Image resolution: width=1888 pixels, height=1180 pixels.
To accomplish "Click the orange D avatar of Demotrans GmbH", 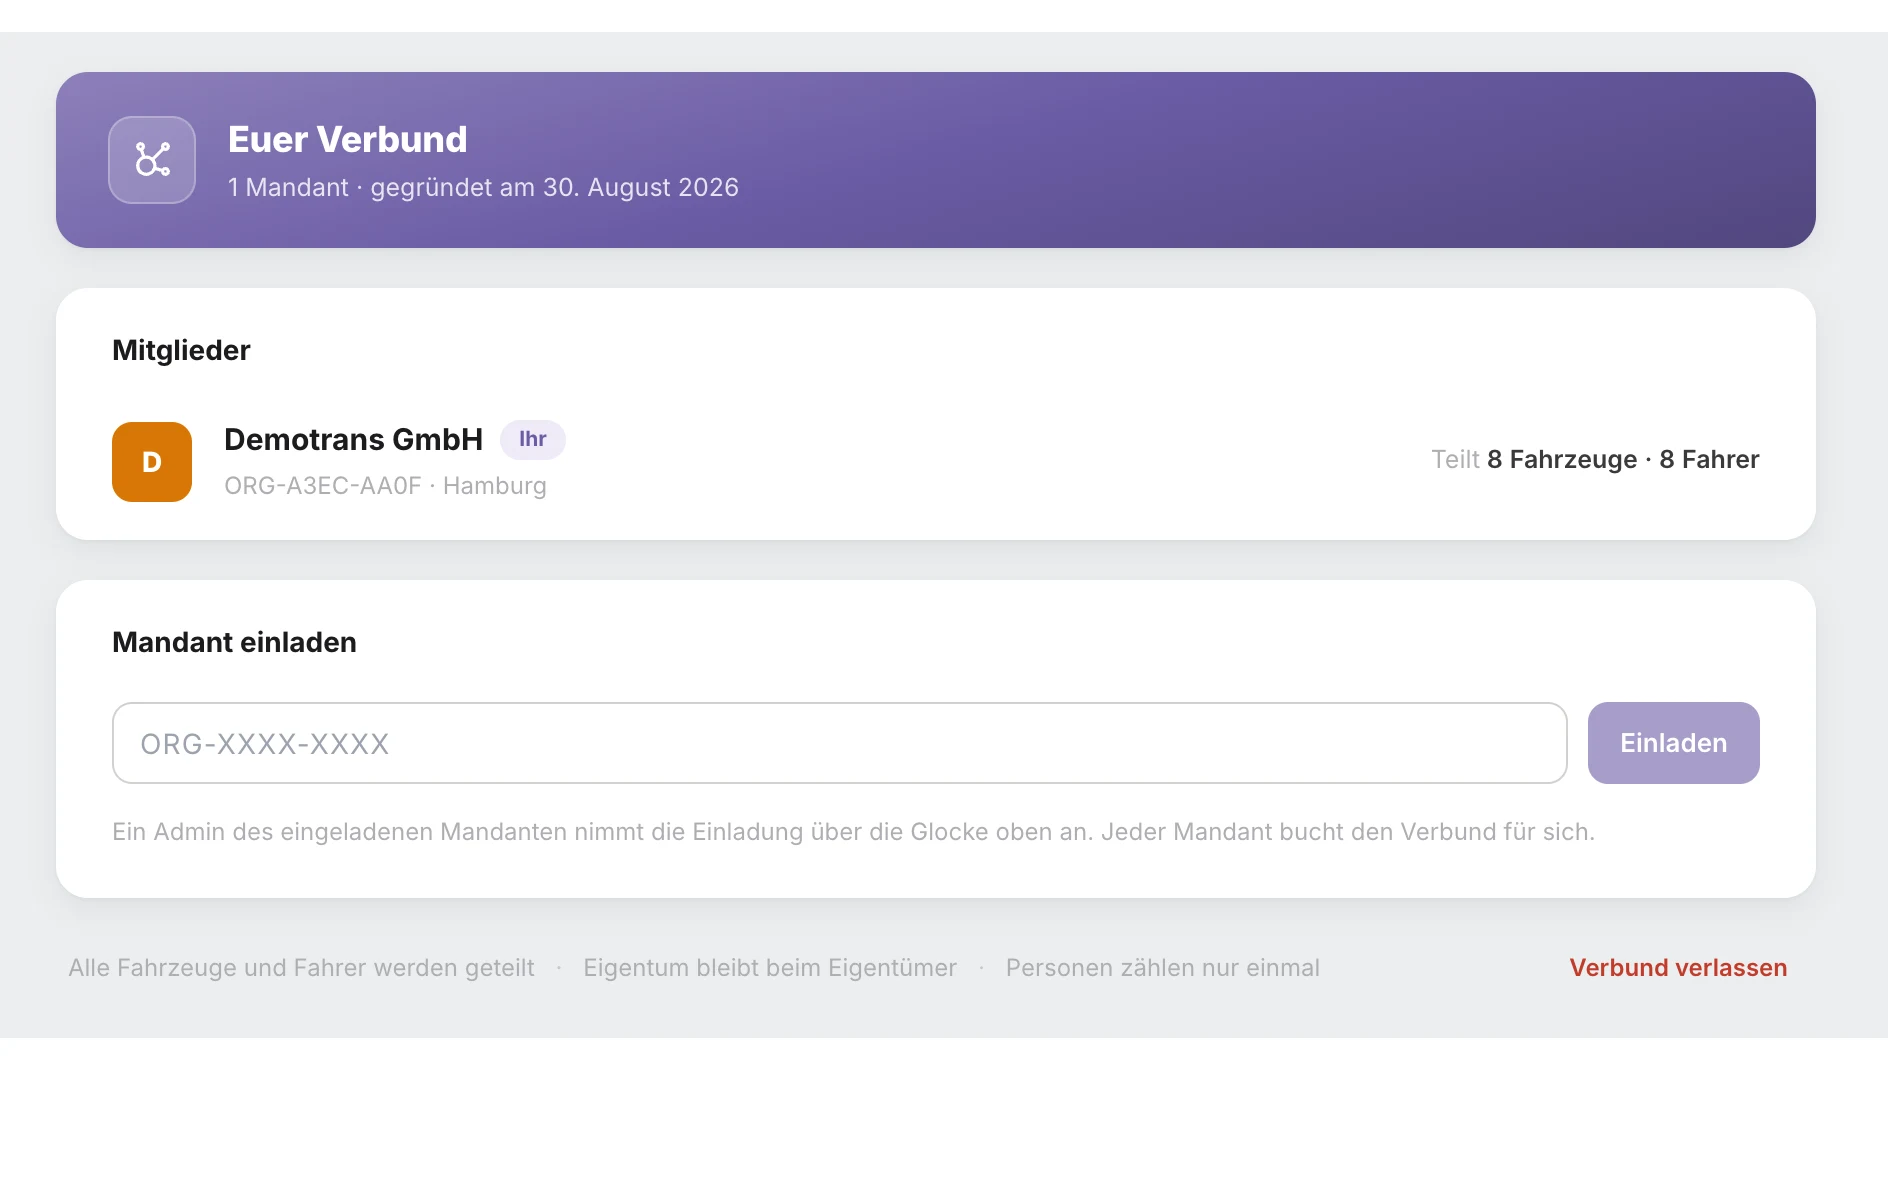I will pyautogui.click(x=152, y=462).
